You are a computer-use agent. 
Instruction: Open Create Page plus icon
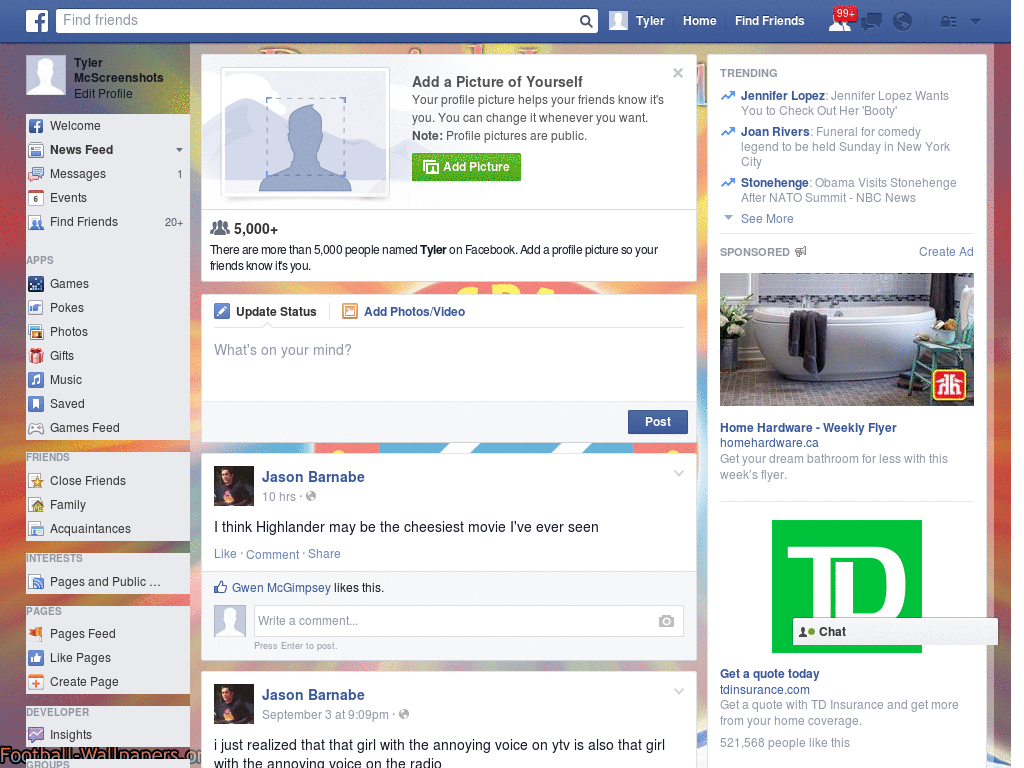pos(36,682)
